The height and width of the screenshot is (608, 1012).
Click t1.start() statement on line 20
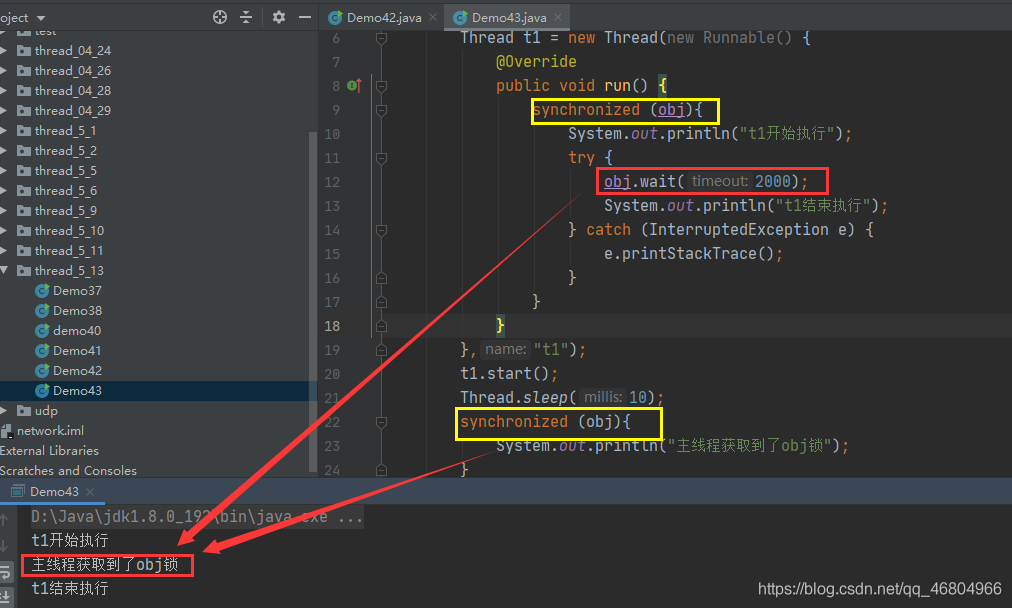tap(509, 374)
